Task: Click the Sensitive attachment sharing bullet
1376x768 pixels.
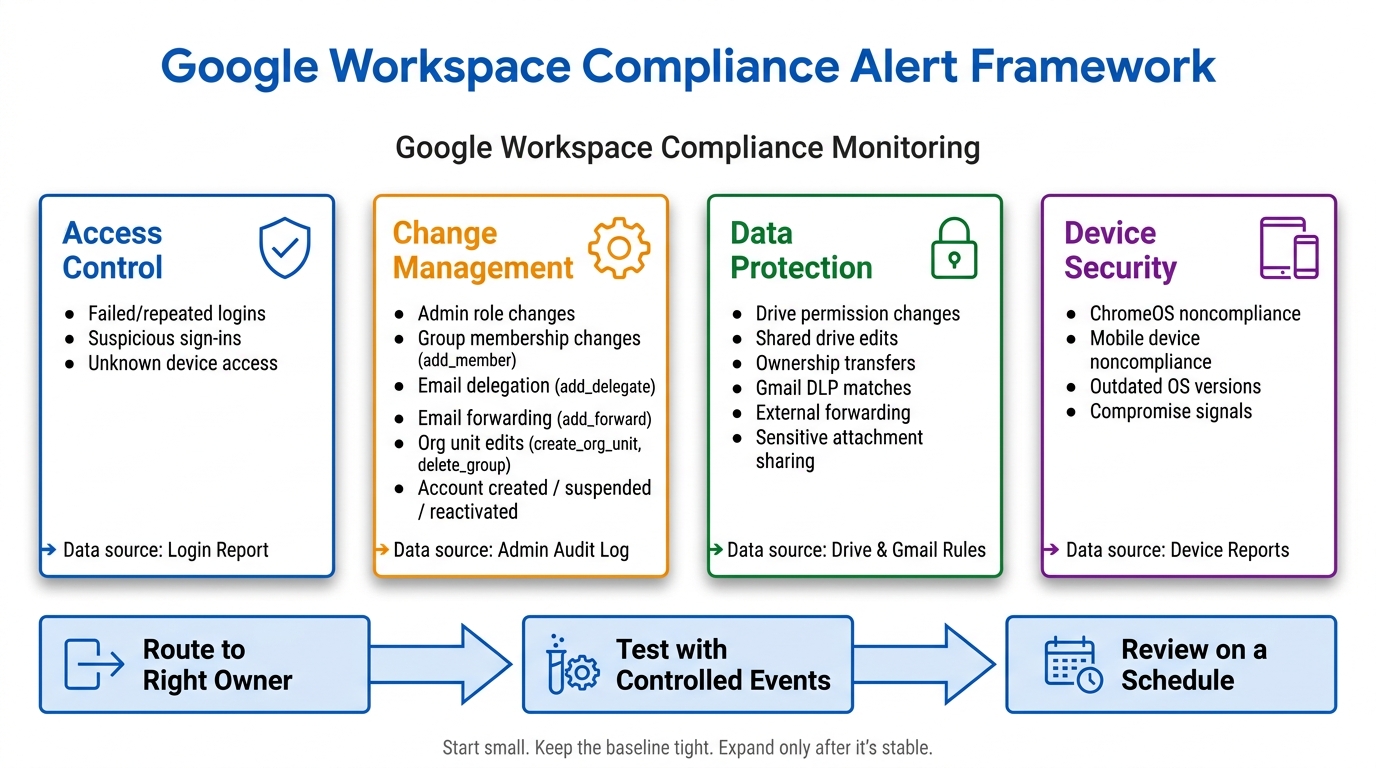Action: [x=828, y=449]
